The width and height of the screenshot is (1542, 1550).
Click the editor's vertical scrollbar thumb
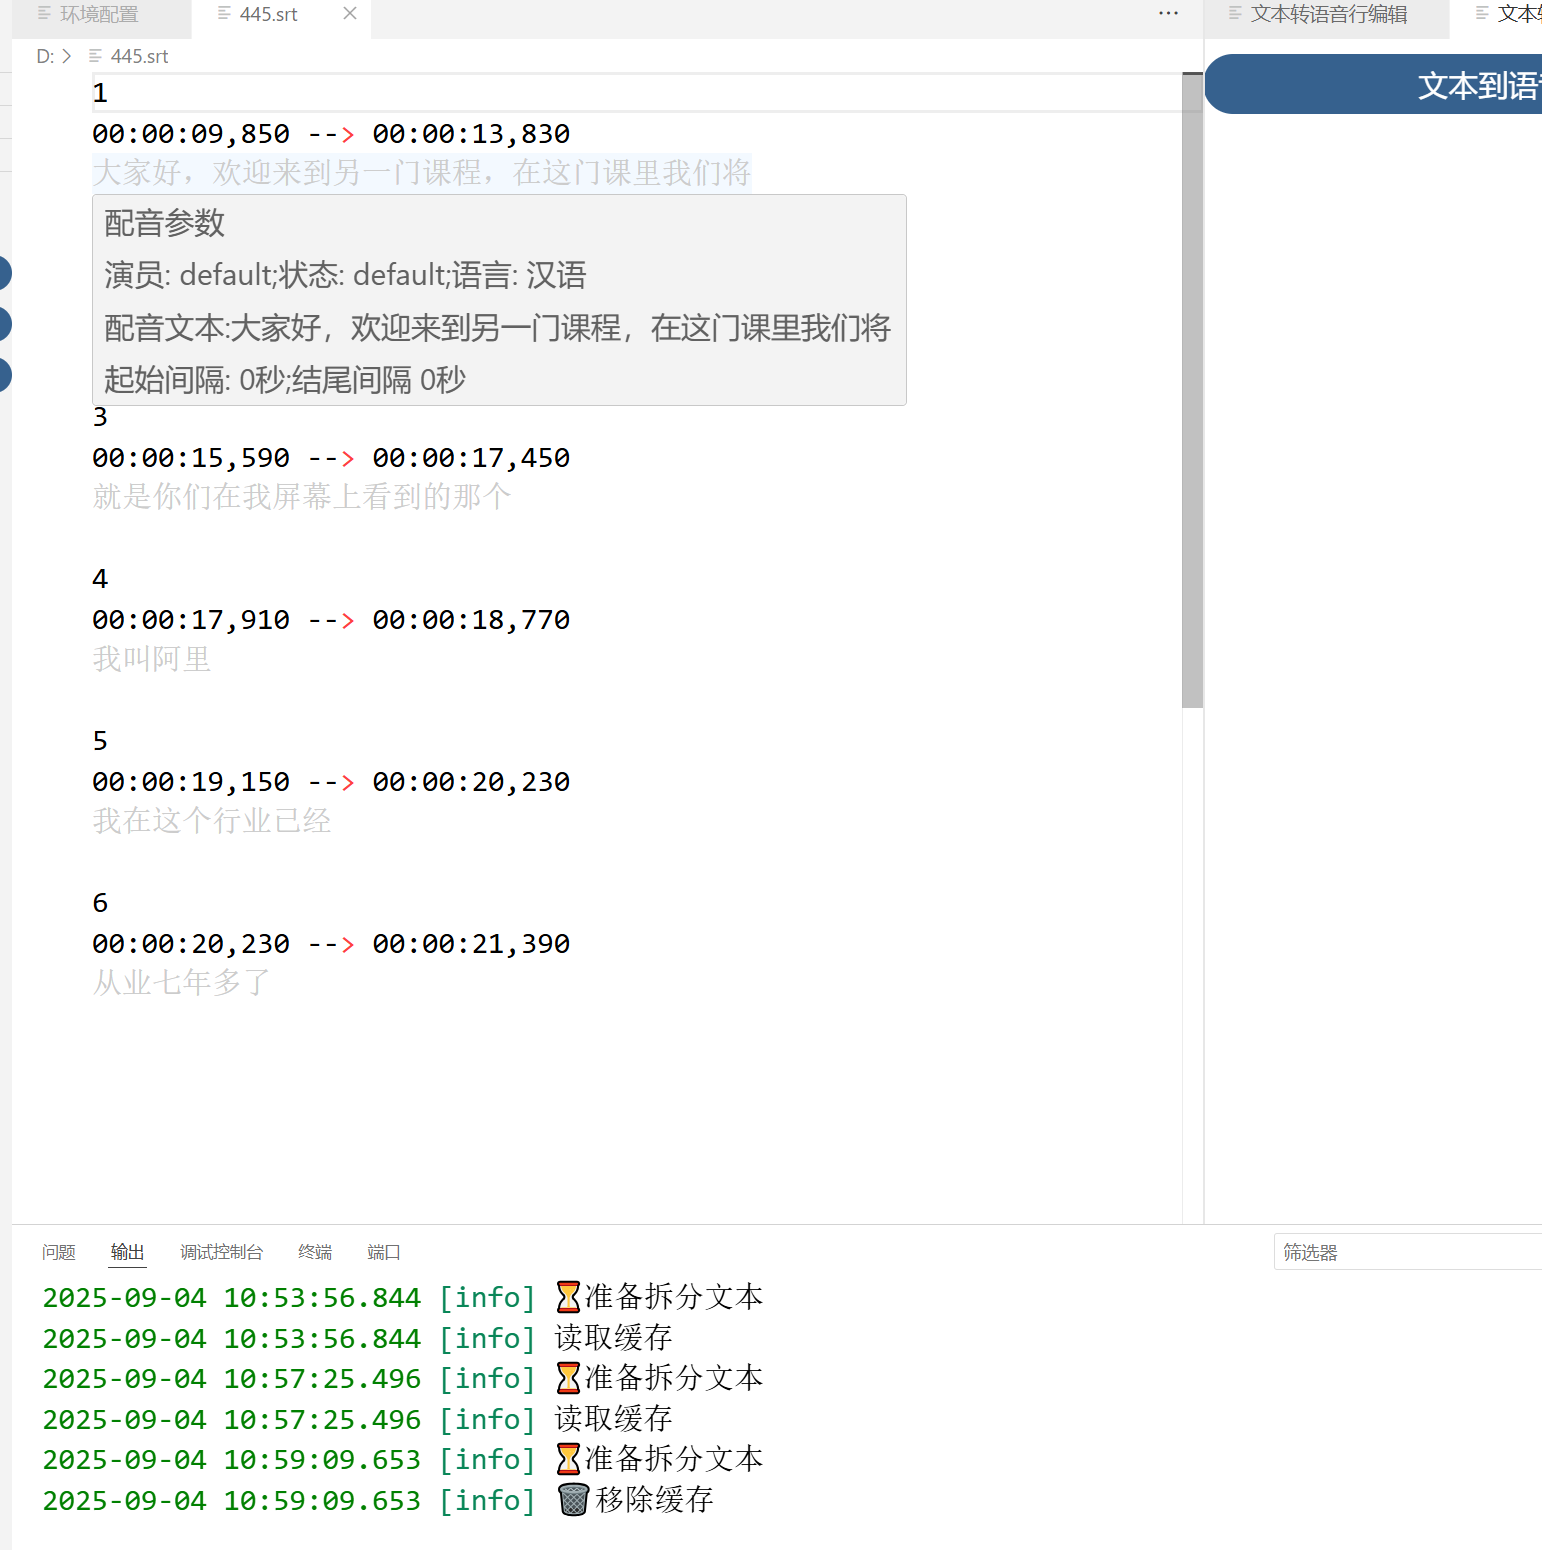tap(1192, 390)
